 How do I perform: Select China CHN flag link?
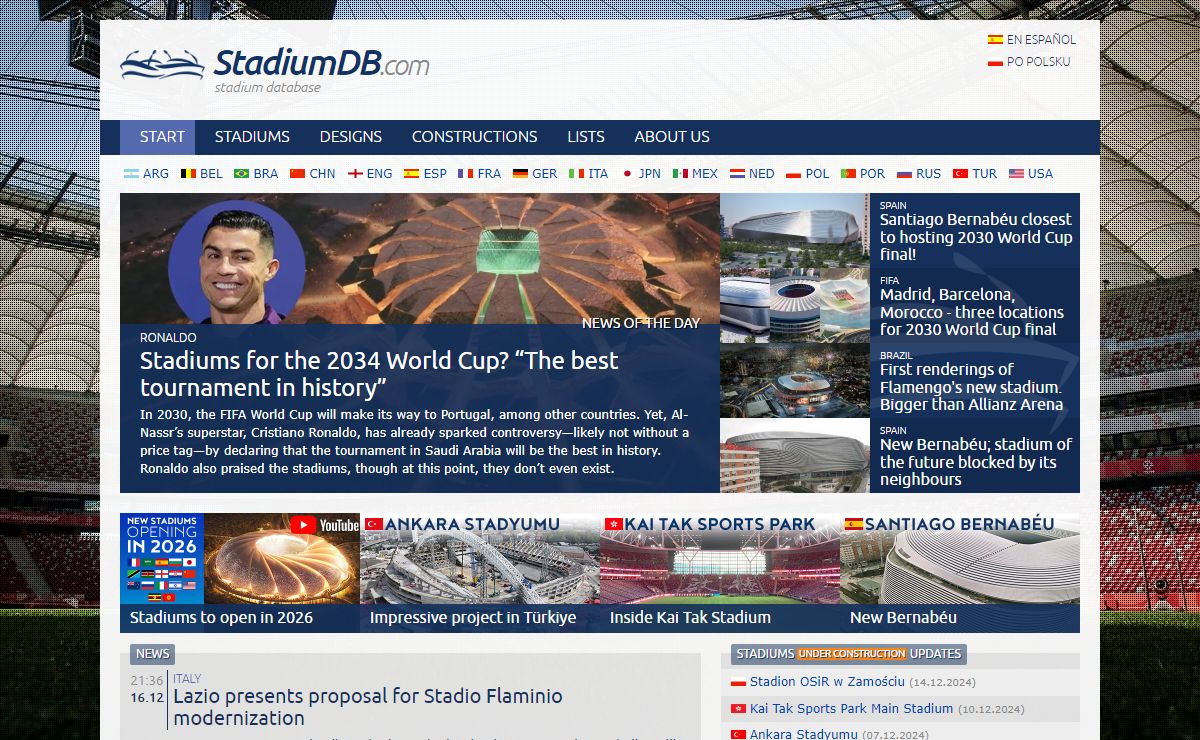pyautogui.click(x=312, y=174)
